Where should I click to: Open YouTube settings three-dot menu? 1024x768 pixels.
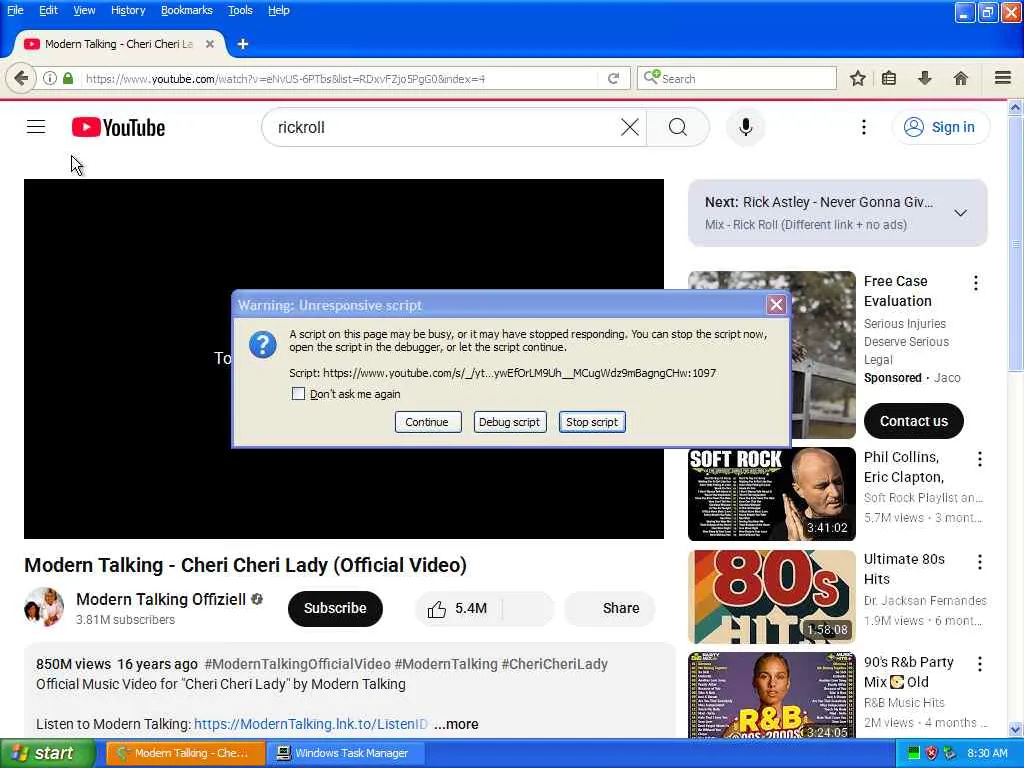point(863,127)
